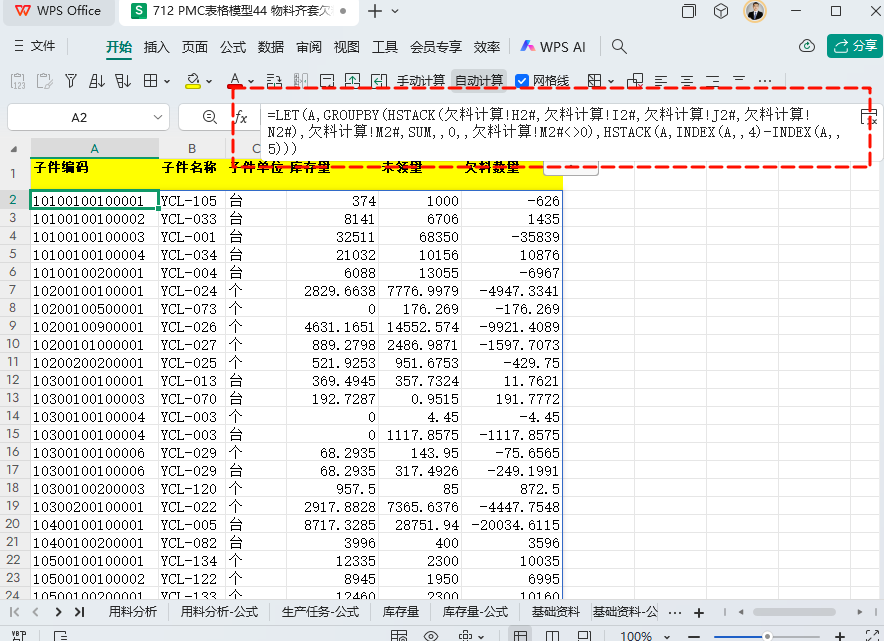Show more sheet tabs ellipsis

click(x=675, y=612)
